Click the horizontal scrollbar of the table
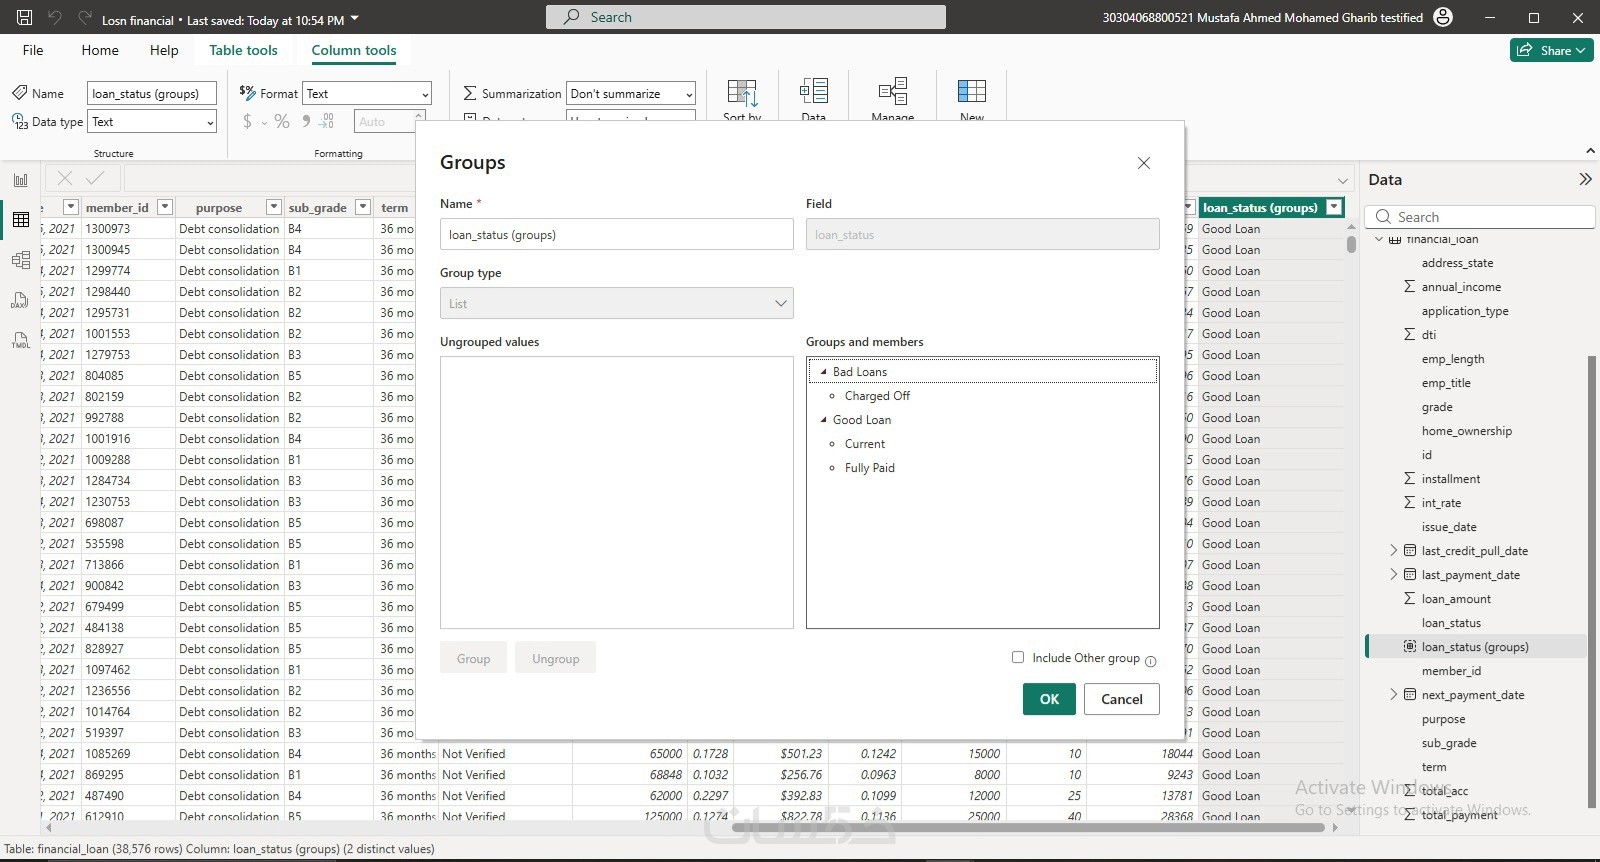 [x=1030, y=827]
